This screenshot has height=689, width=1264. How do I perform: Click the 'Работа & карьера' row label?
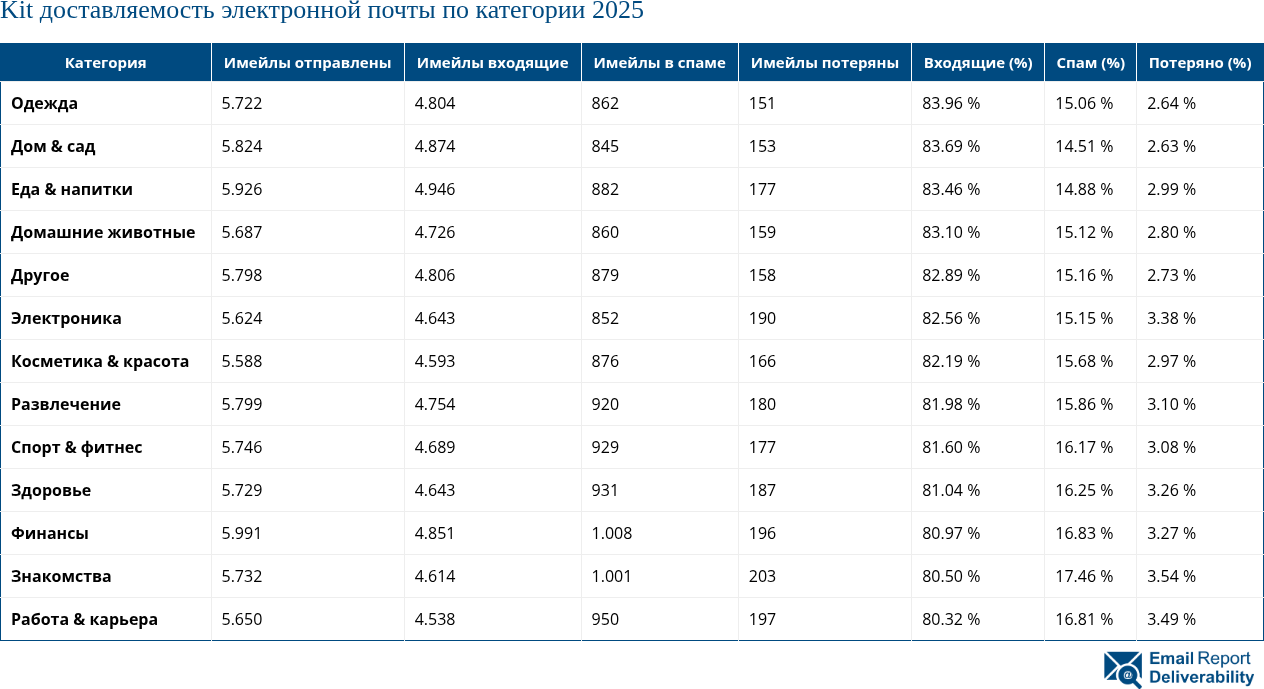(85, 619)
